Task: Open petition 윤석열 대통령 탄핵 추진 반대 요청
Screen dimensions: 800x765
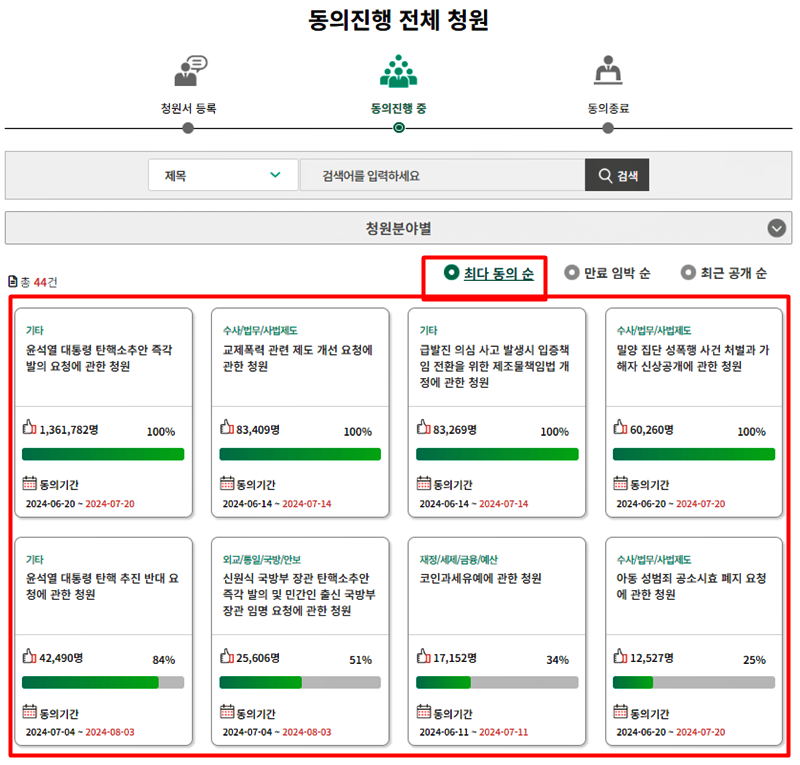Action: point(102,586)
